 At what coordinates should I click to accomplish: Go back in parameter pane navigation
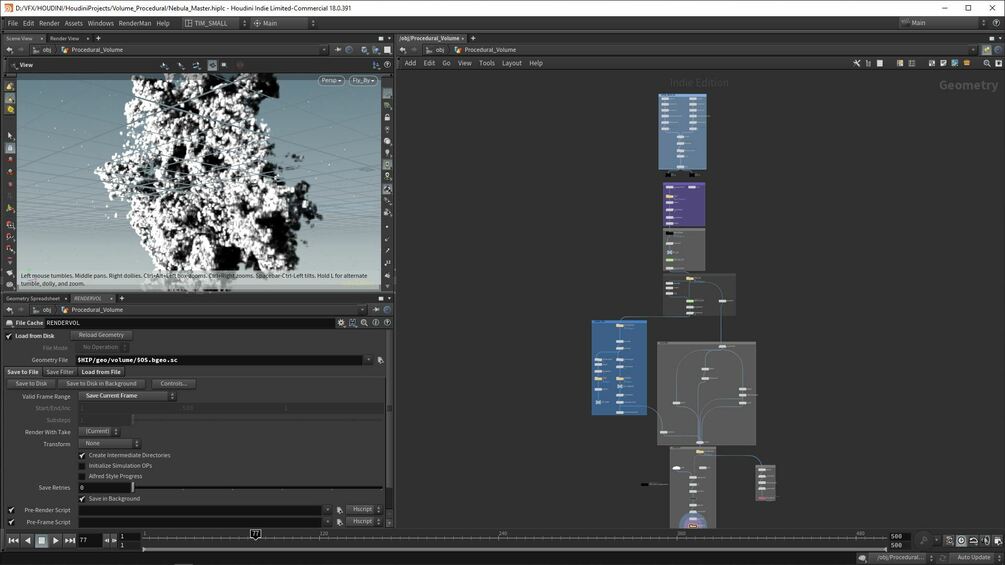(x=10, y=310)
